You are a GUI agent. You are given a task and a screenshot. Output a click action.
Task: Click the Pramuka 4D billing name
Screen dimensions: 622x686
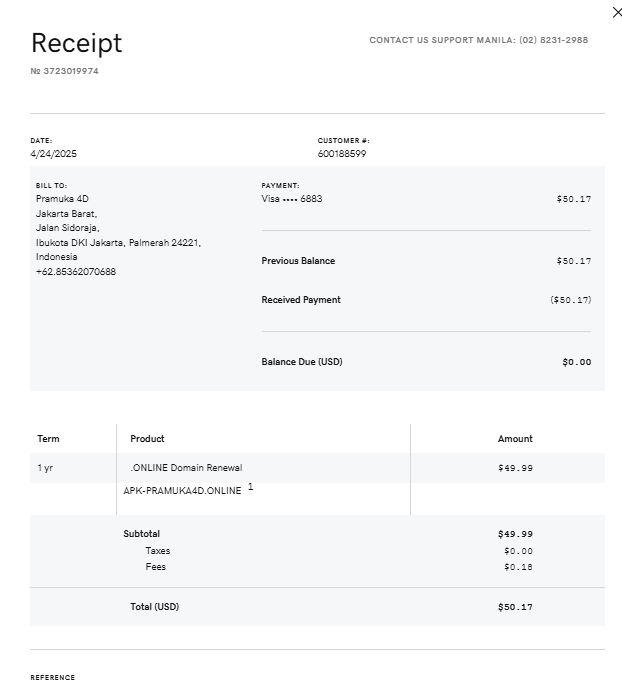click(x=62, y=199)
